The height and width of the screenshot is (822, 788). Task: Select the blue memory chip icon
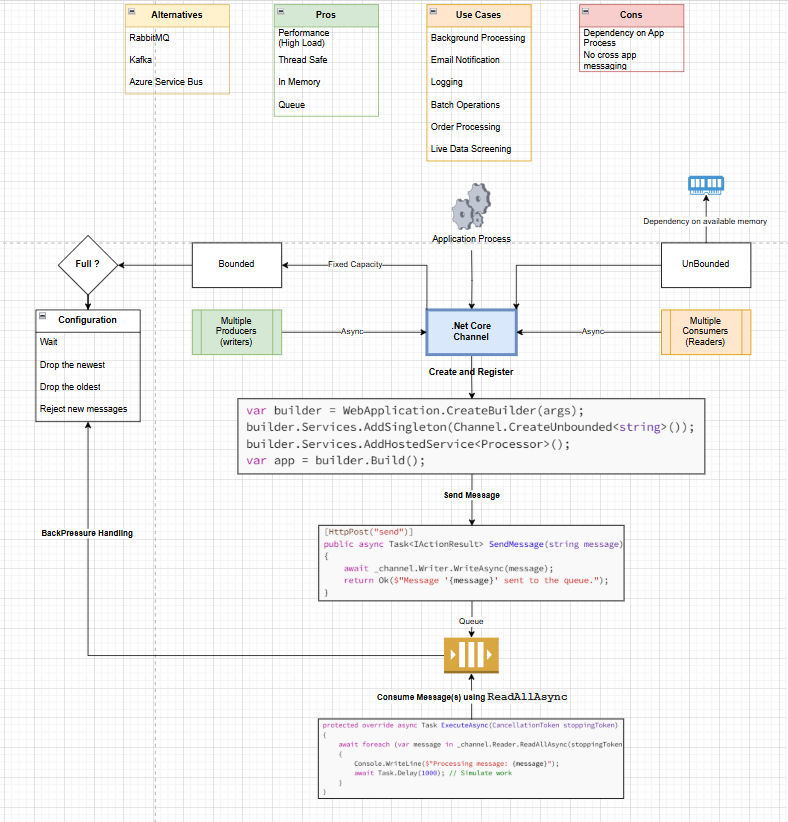coord(706,184)
